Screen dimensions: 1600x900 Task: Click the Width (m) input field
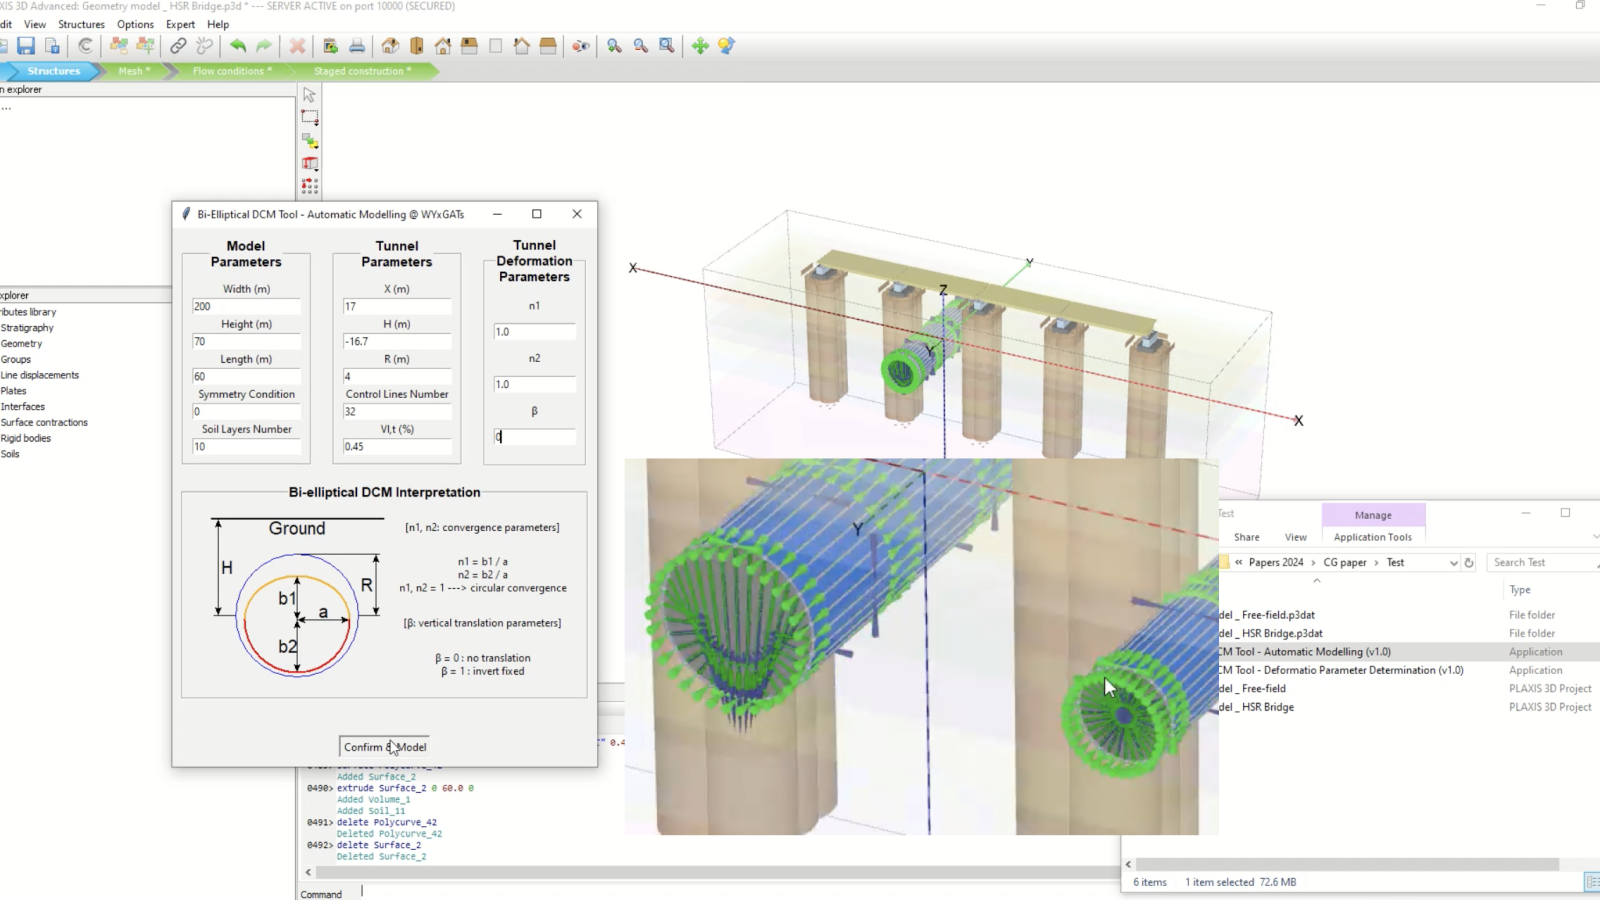(x=246, y=306)
